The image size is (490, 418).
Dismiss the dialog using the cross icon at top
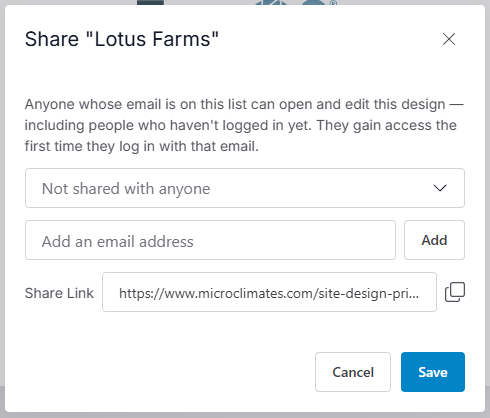tap(449, 39)
